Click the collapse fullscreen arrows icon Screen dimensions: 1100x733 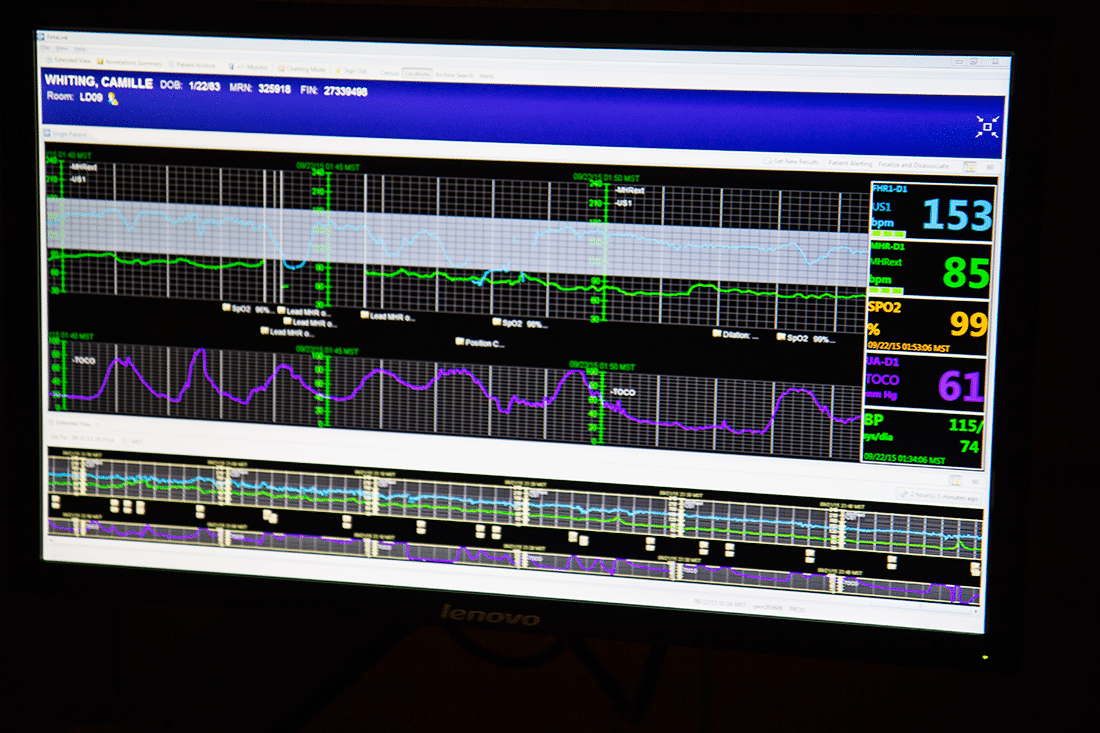[986, 126]
